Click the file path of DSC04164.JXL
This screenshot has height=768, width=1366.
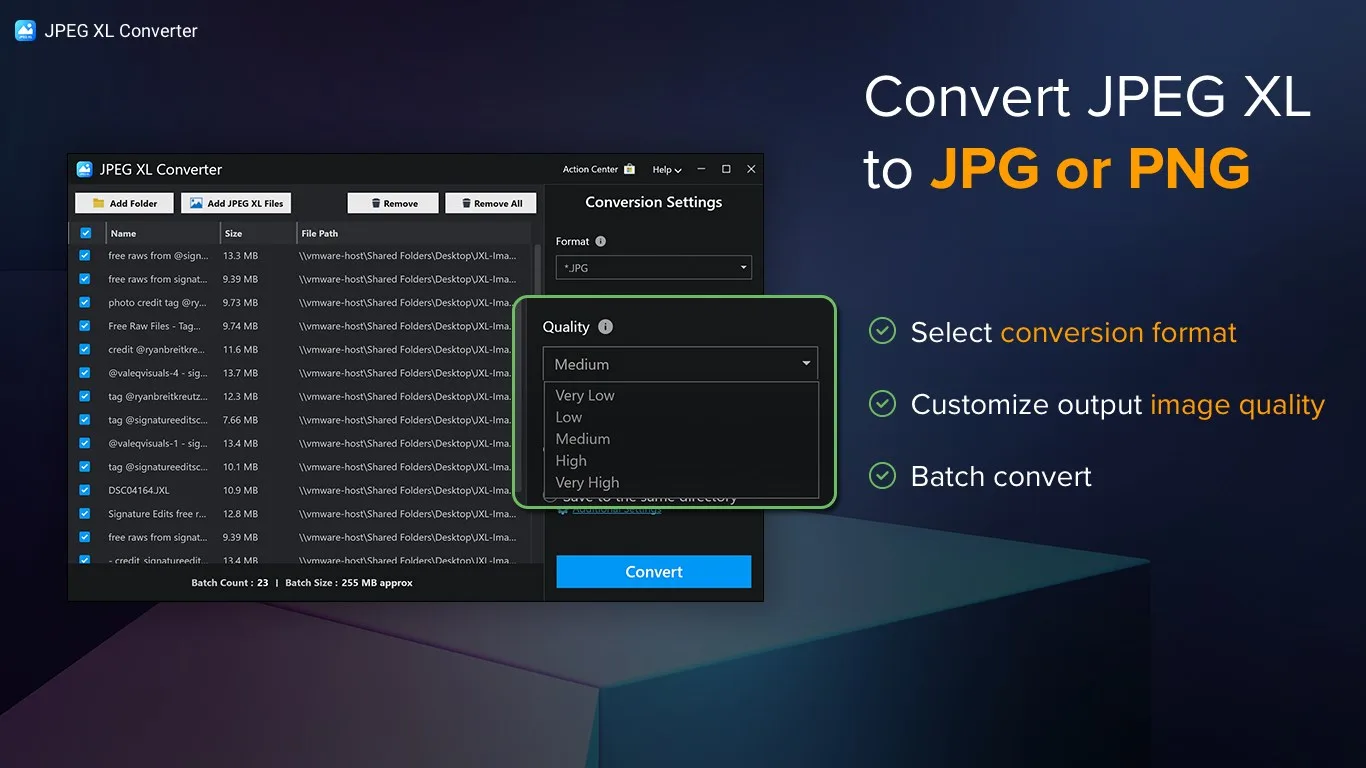[408, 490]
